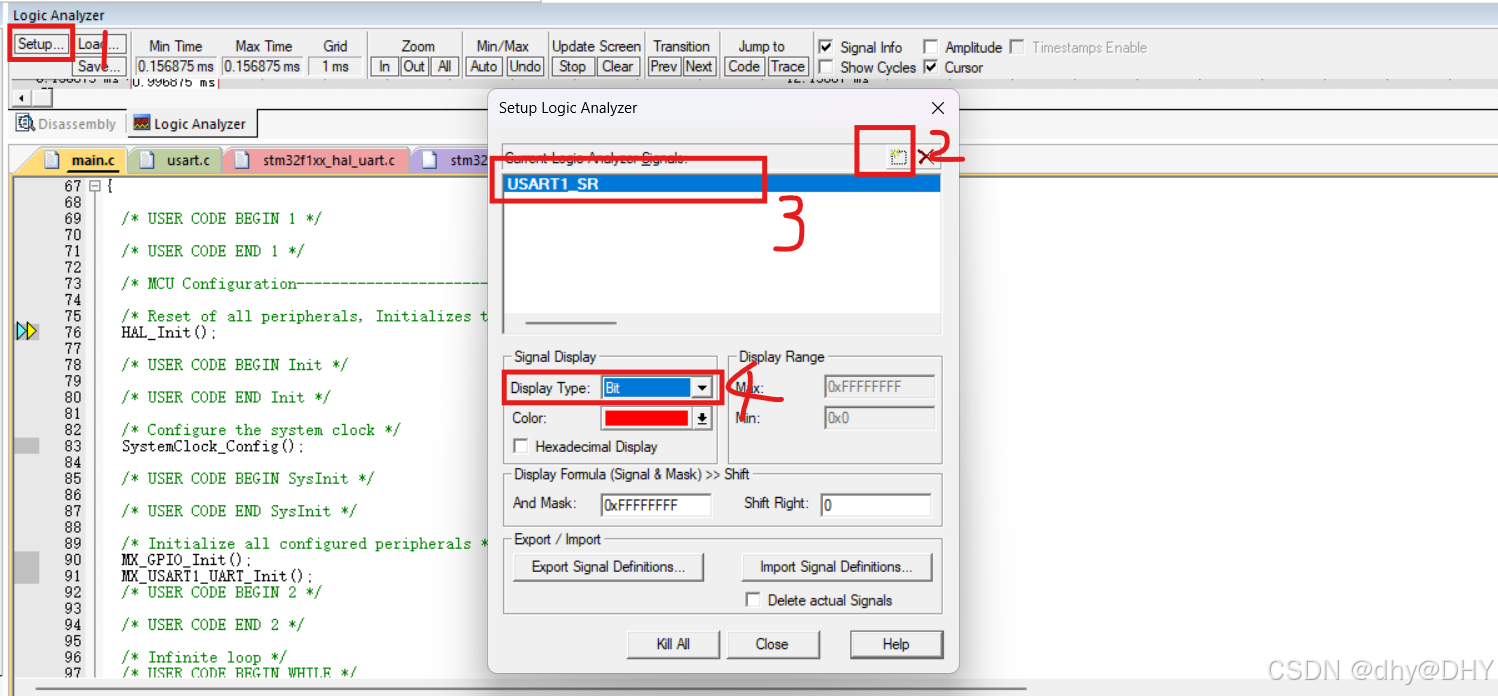The height and width of the screenshot is (696, 1498).
Task: Click the And Mask input field
Action: pyautogui.click(x=656, y=505)
